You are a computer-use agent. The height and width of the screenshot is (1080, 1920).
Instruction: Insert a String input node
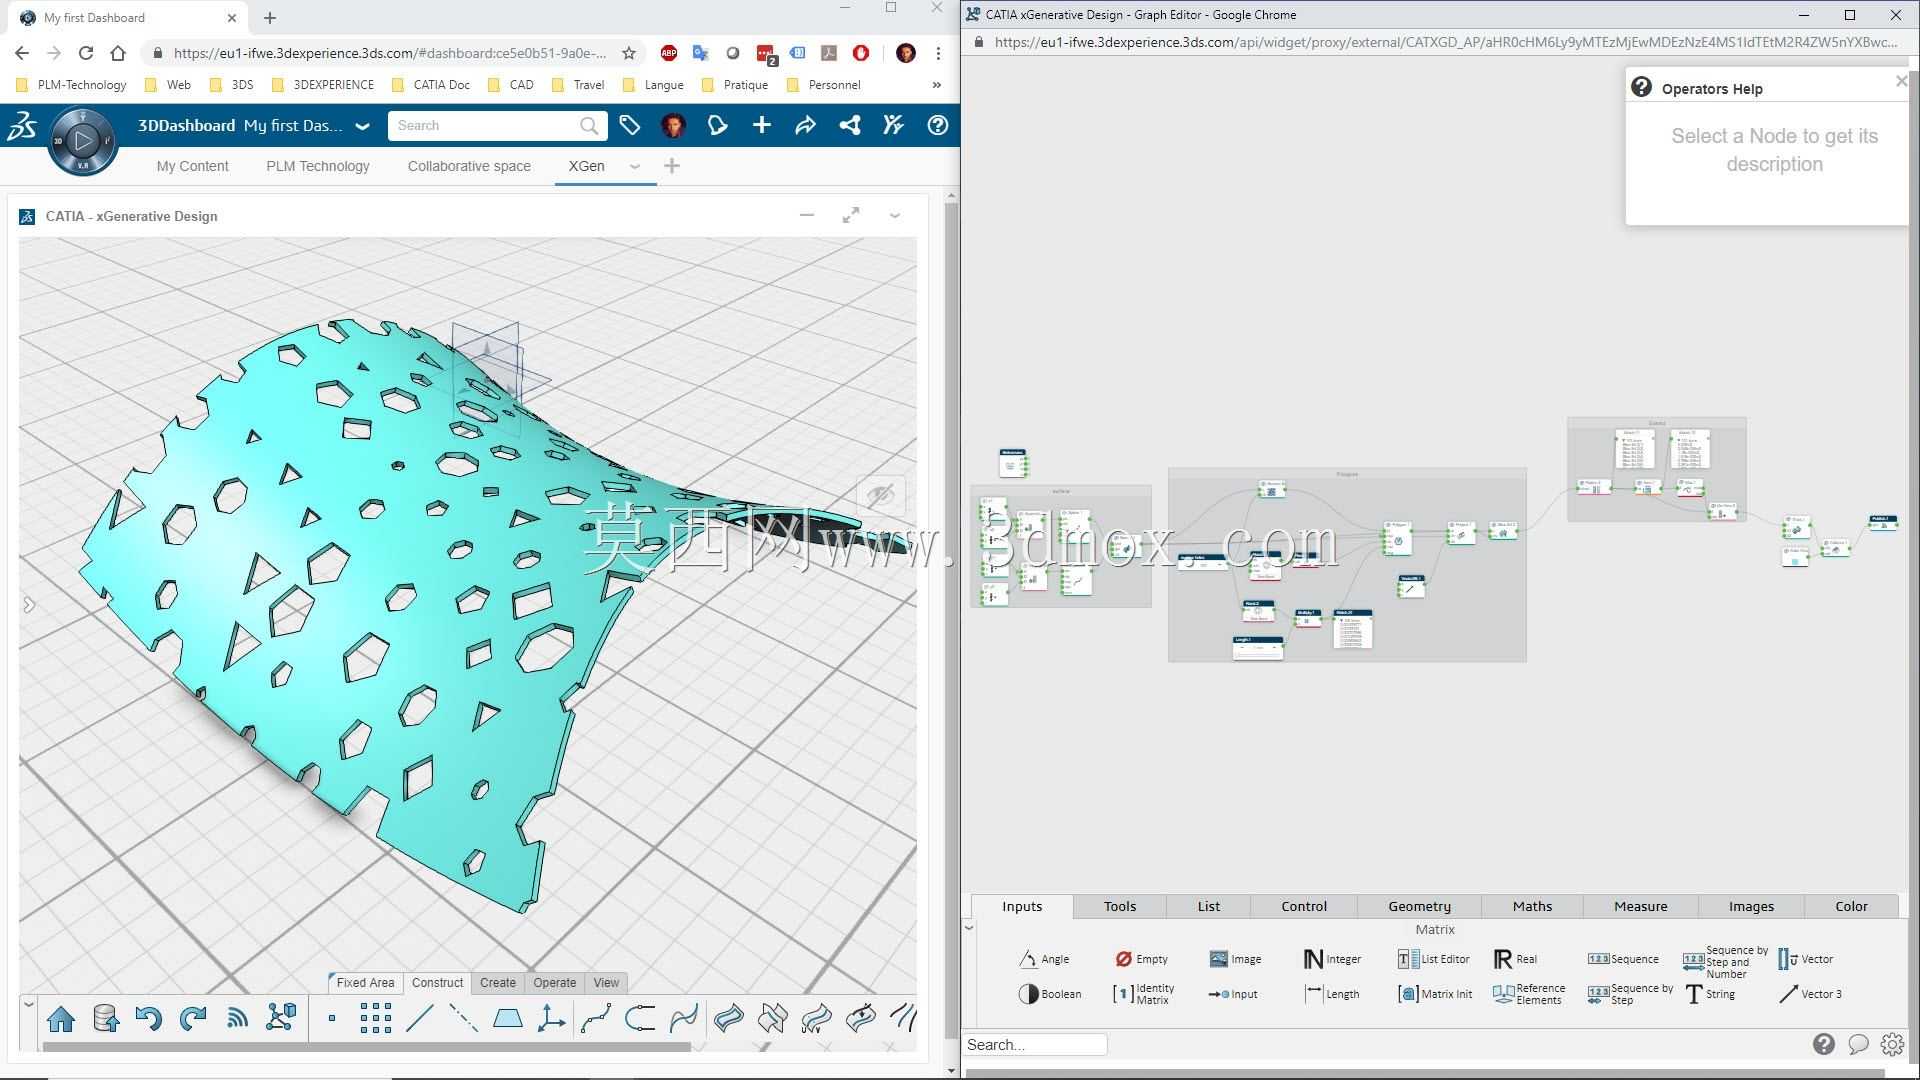click(x=1710, y=994)
